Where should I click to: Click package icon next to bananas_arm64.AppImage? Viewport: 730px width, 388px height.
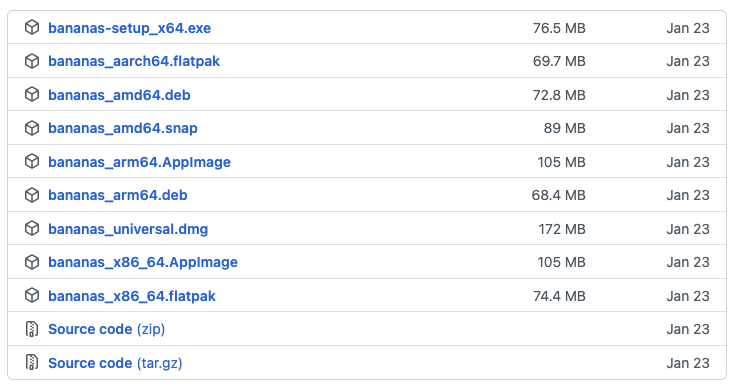tap(32, 162)
